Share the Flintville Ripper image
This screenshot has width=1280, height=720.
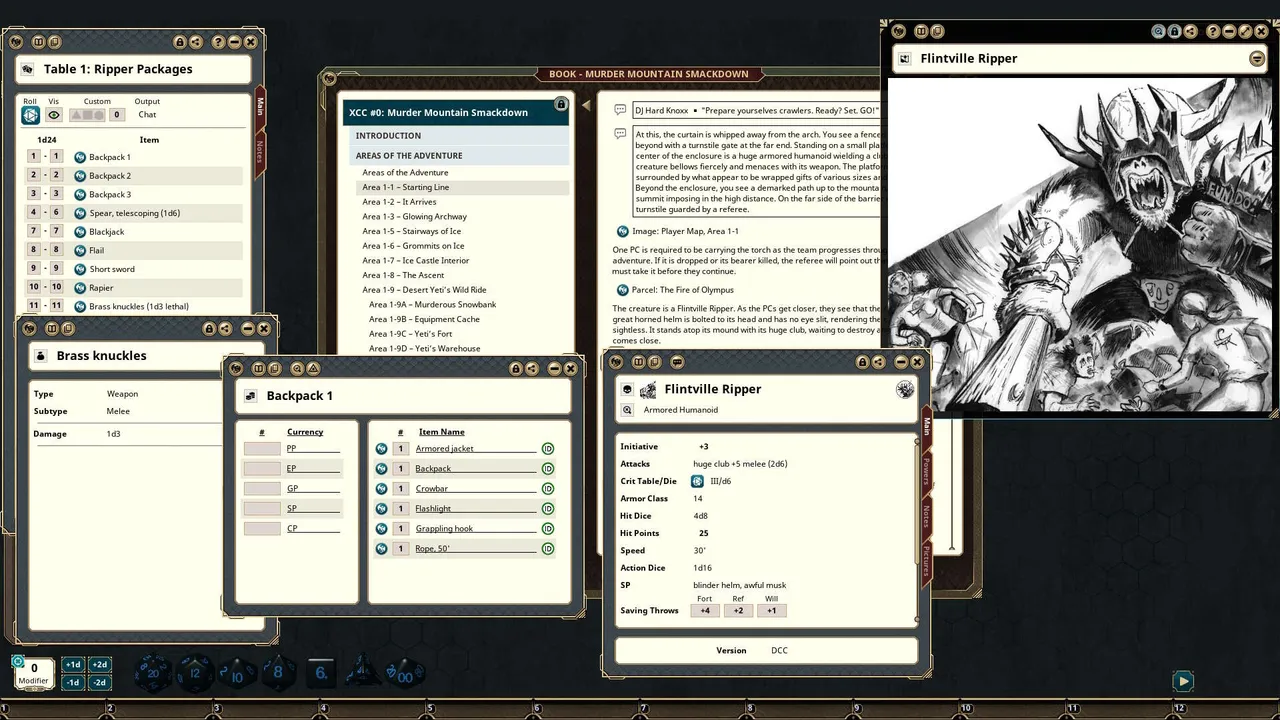[1190, 32]
